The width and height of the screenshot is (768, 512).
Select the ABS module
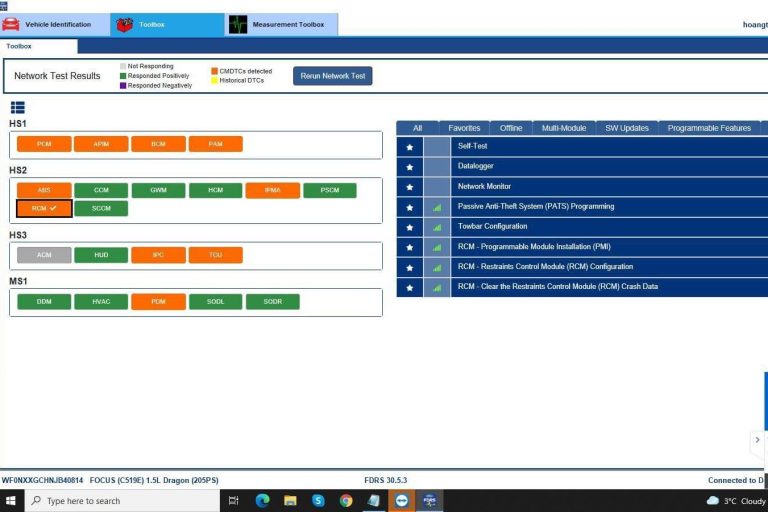click(44, 190)
